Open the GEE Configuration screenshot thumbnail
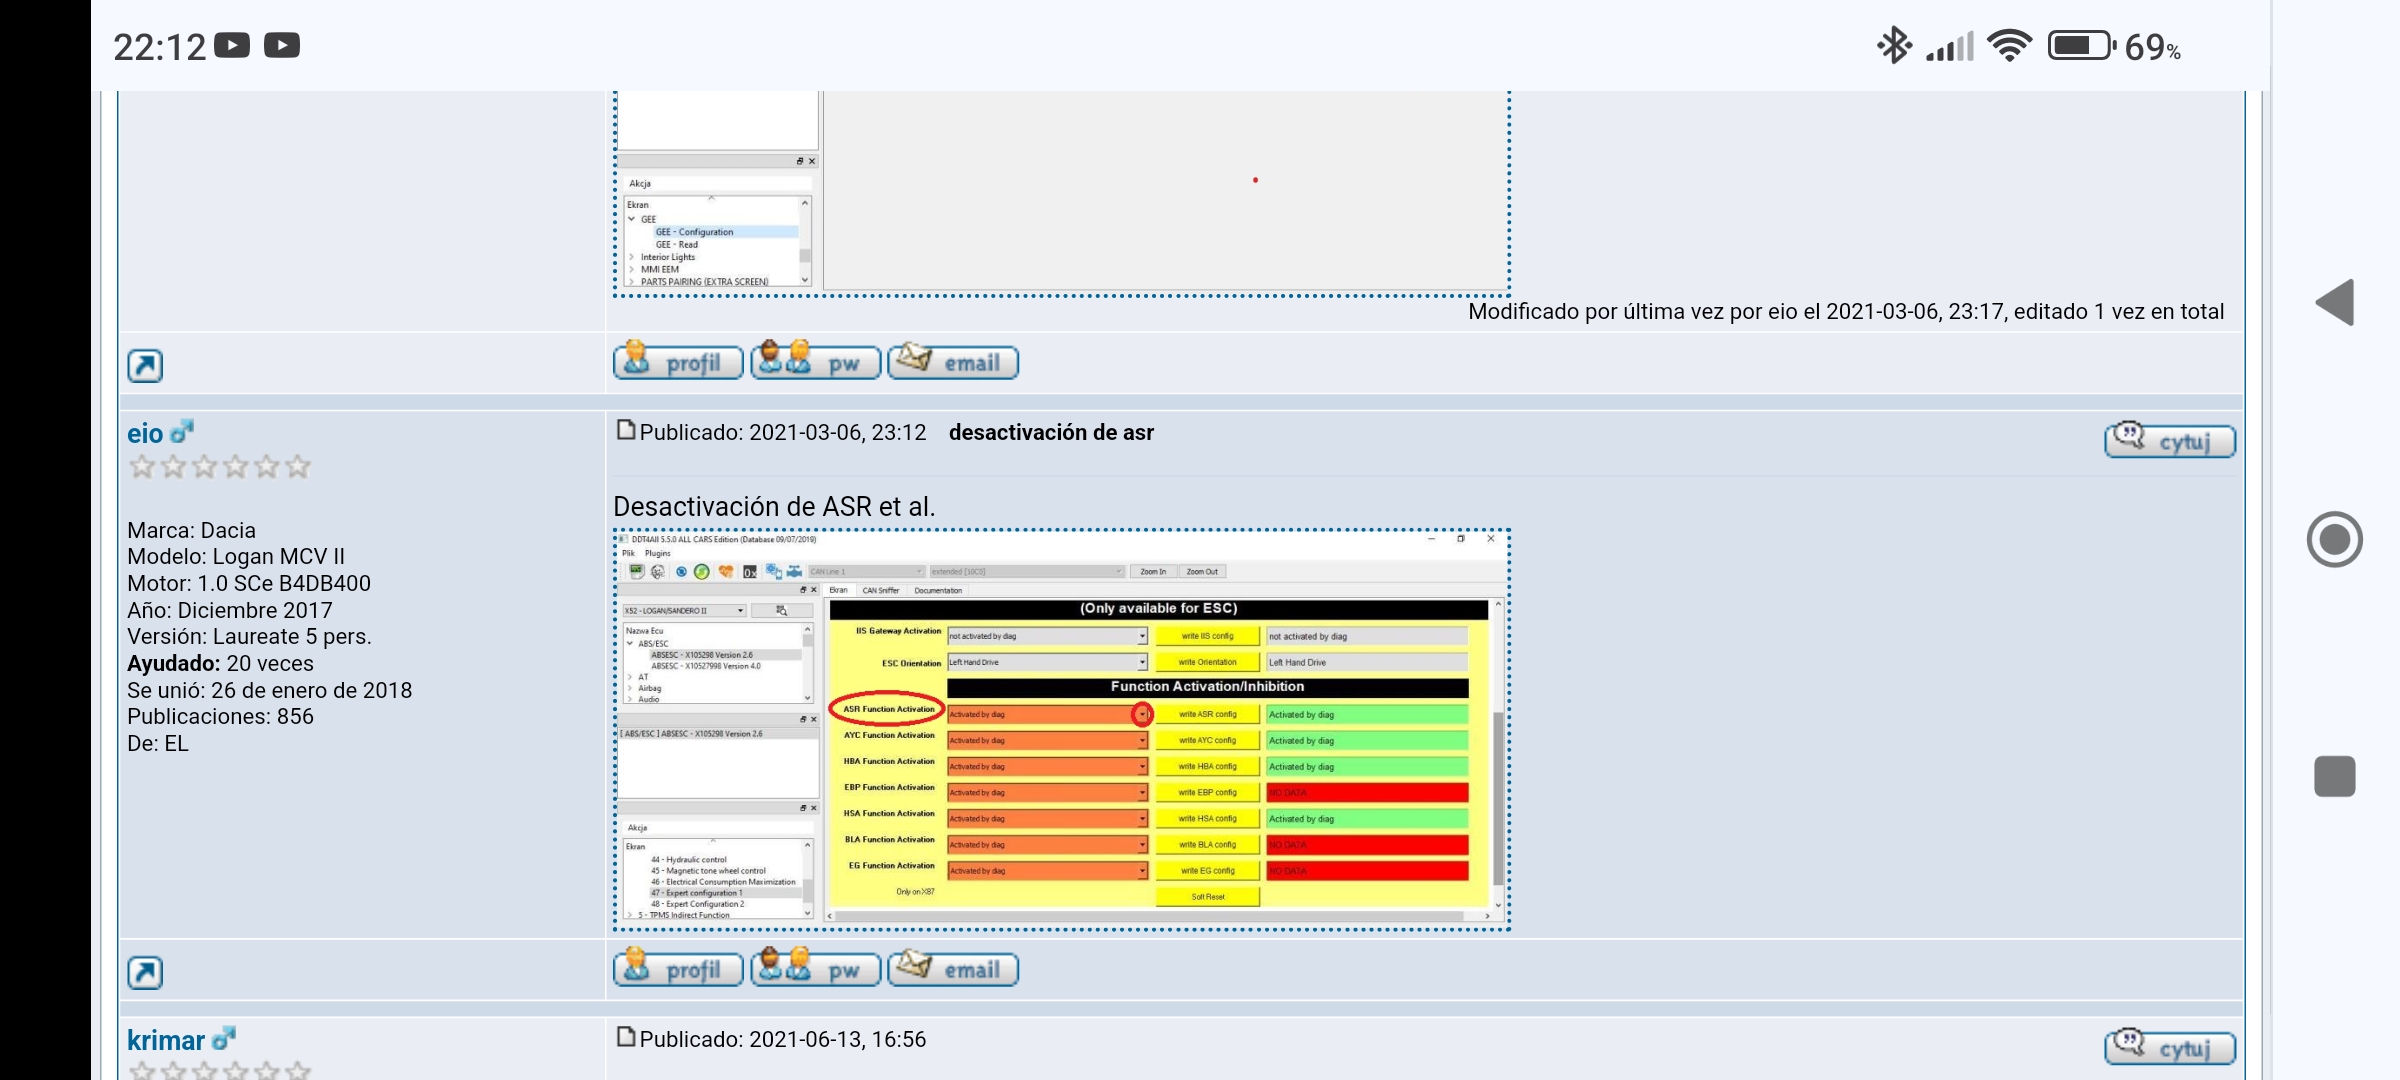This screenshot has width=2400, height=1080. pyautogui.click(x=1061, y=195)
